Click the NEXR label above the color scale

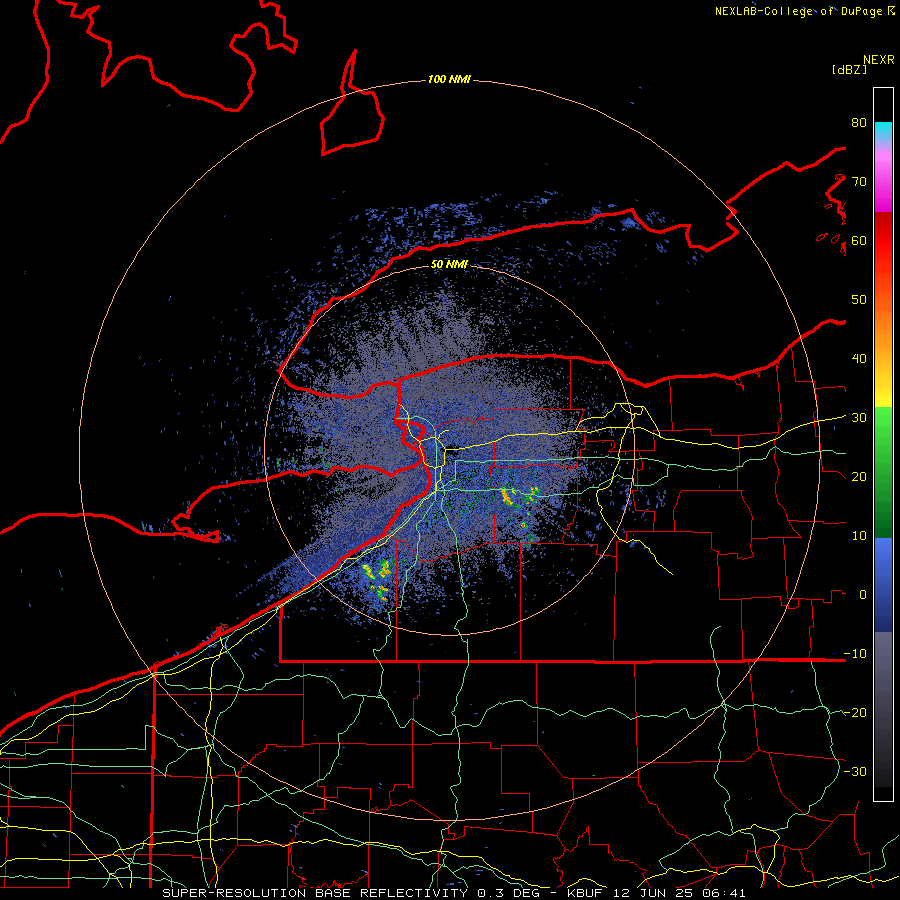pyautogui.click(x=879, y=60)
